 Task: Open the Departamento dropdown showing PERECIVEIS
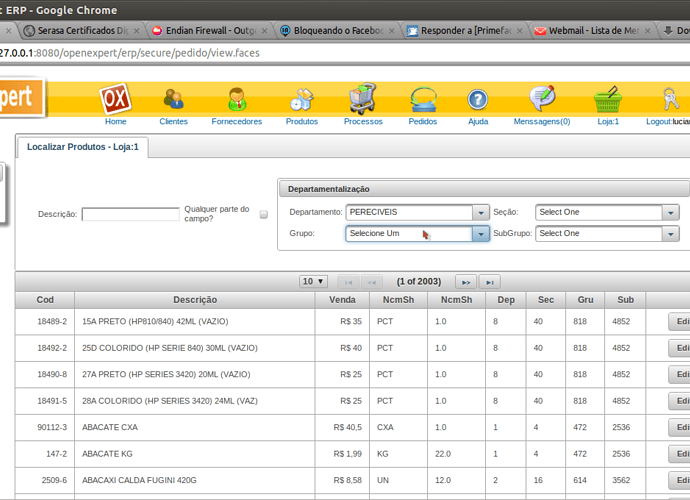tap(417, 212)
